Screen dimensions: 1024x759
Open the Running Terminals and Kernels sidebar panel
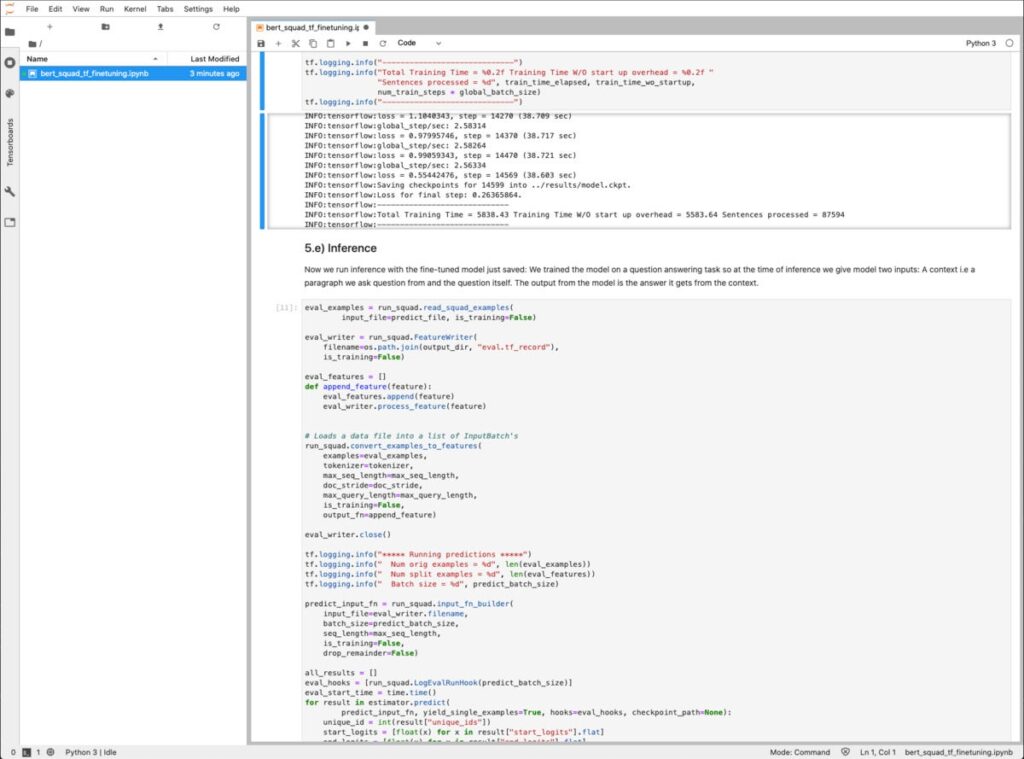click(10, 62)
